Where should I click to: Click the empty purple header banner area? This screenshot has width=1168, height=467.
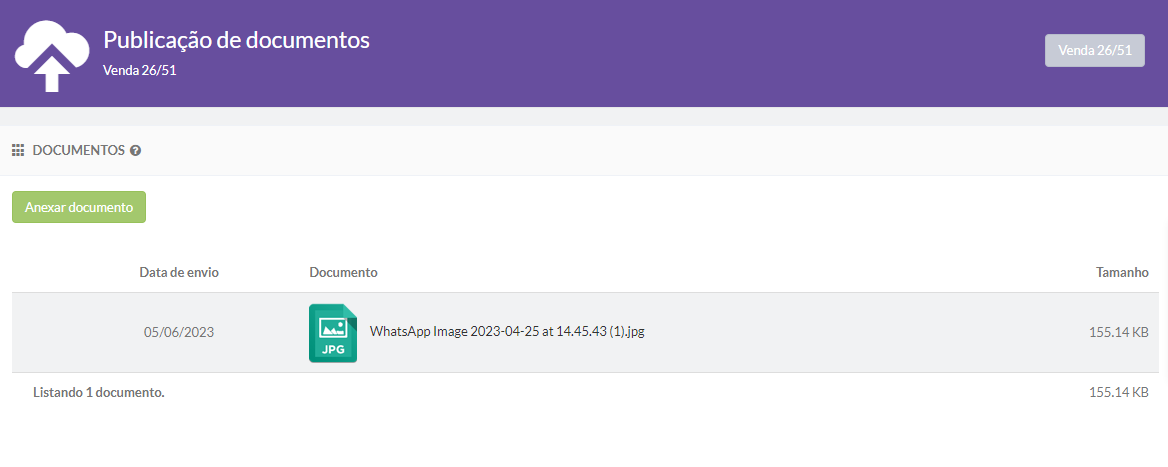[700, 53]
